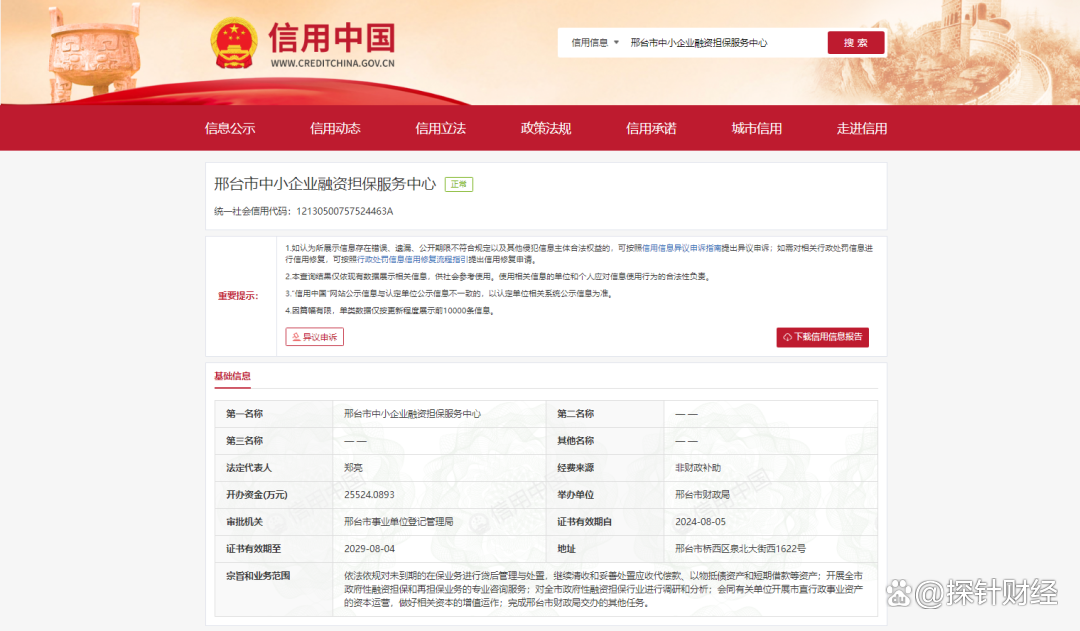Select the 基础信息 tab

coord(232,376)
